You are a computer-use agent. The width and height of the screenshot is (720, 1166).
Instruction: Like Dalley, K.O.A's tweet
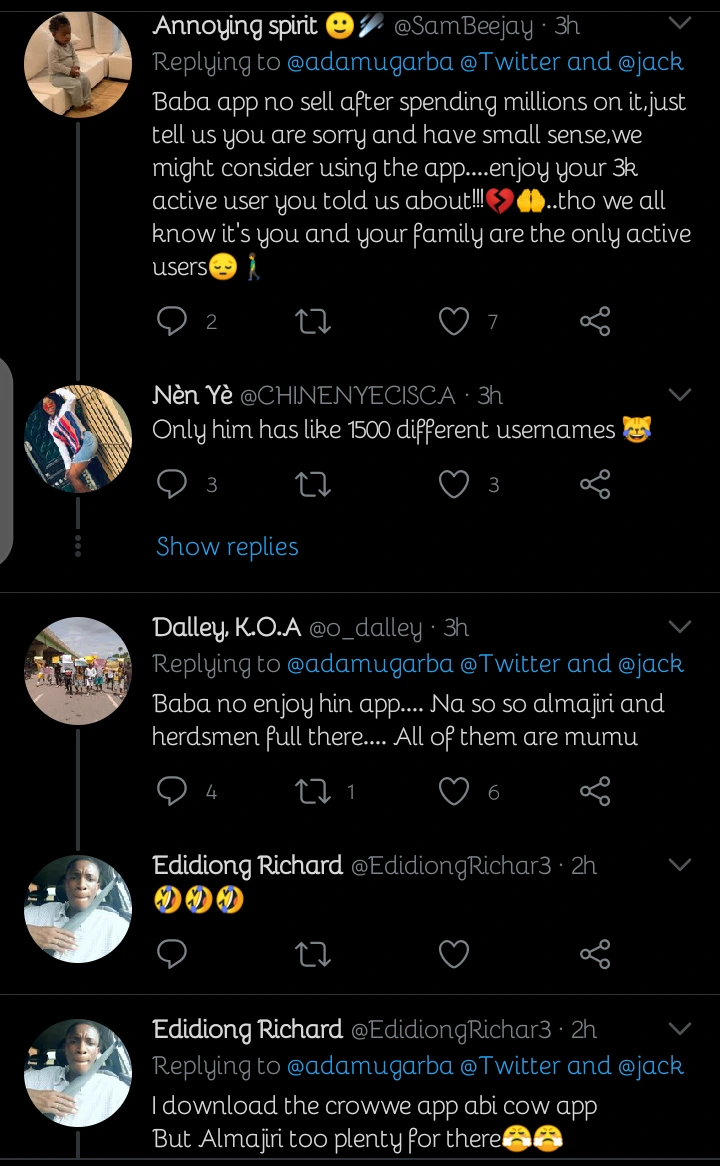tap(454, 792)
